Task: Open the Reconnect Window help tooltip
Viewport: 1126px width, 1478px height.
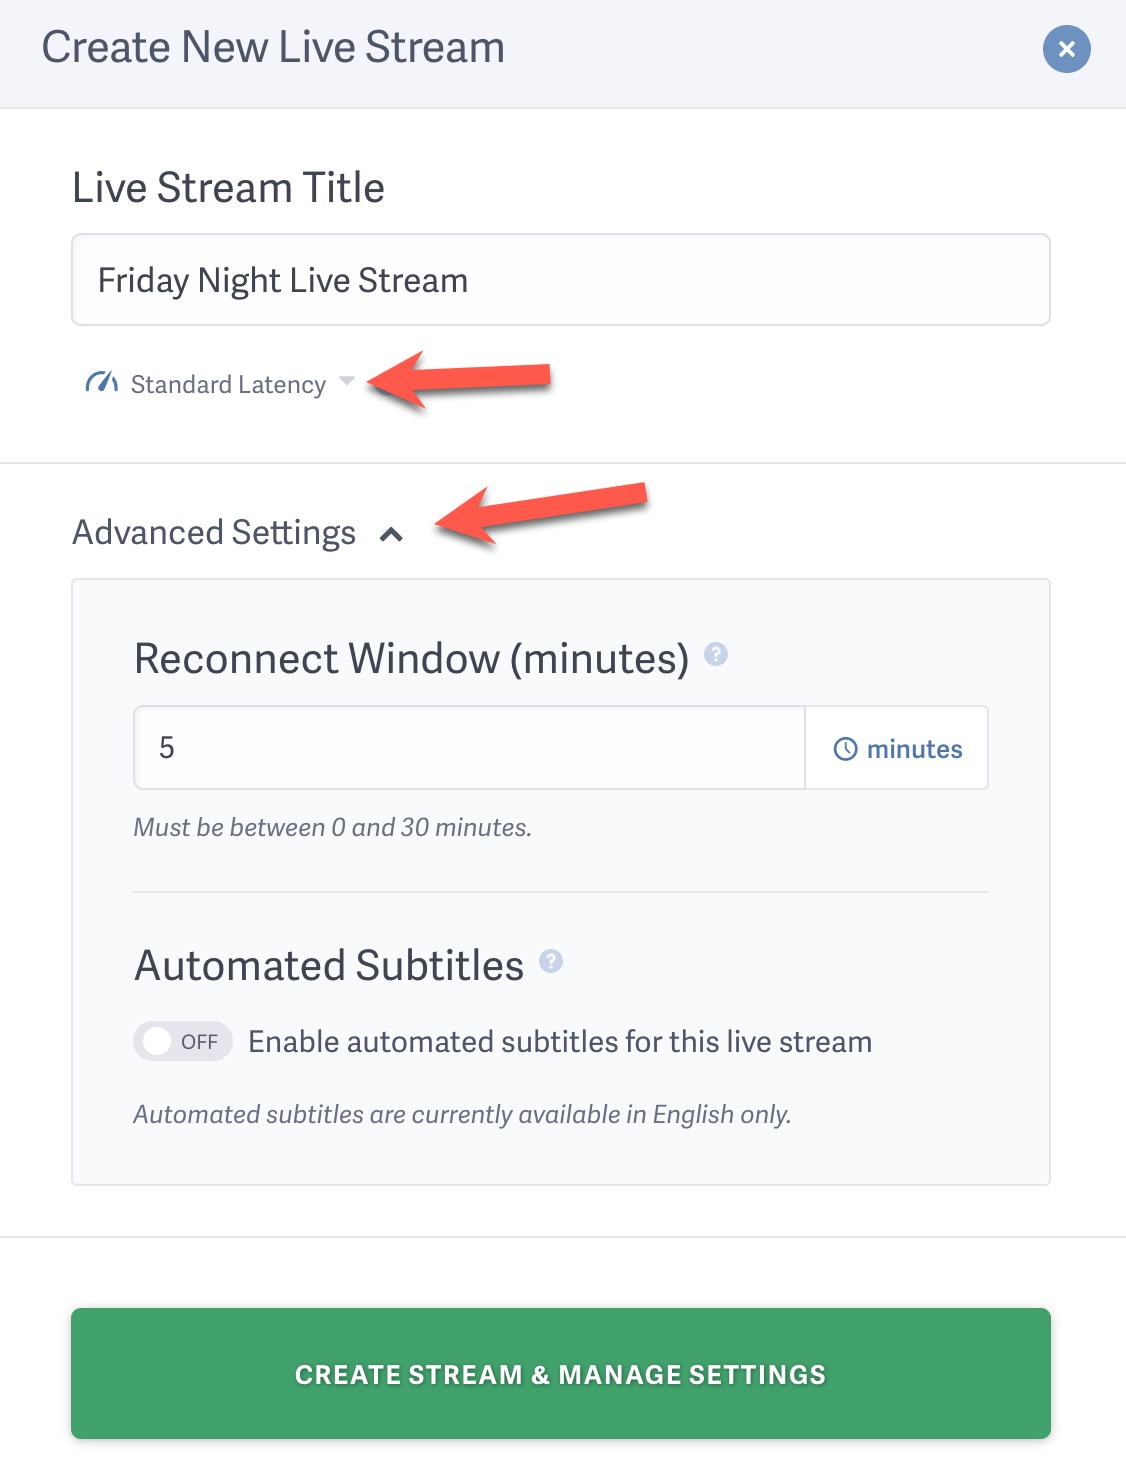Action: click(x=717, y=656)
